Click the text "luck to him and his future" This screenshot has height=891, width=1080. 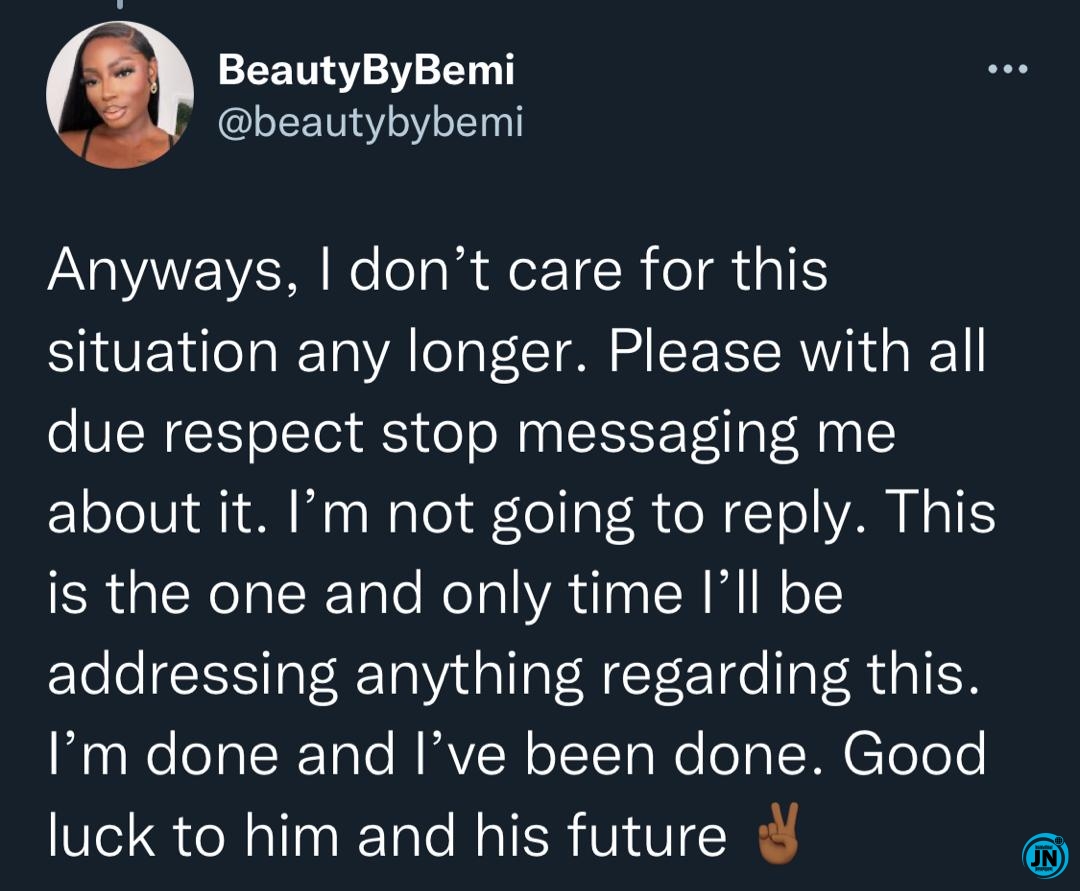coord(387,835)
